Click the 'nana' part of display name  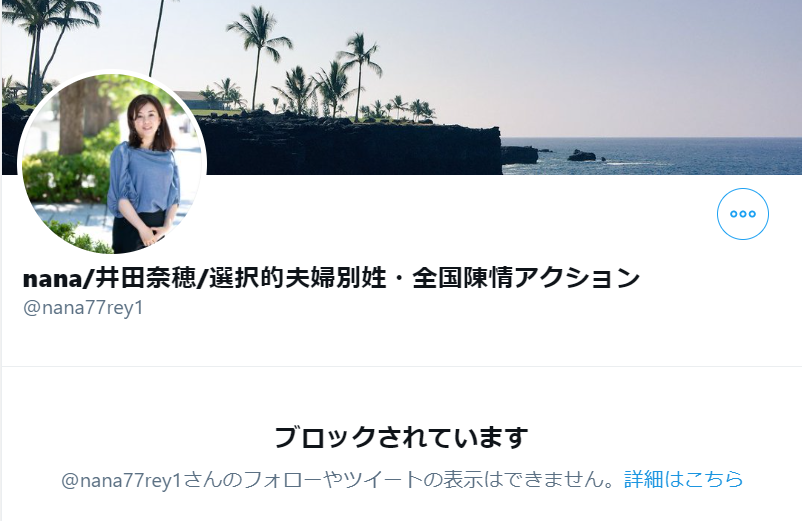(53, 279)
